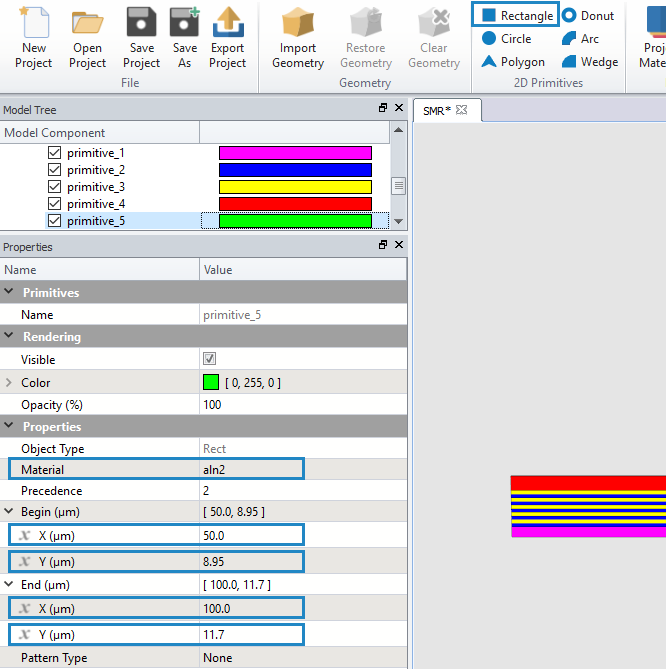Image resolution: width=666 pixels, height=669 pixels.
Task: Close the Model Tree panel
Action: (399, 108)
